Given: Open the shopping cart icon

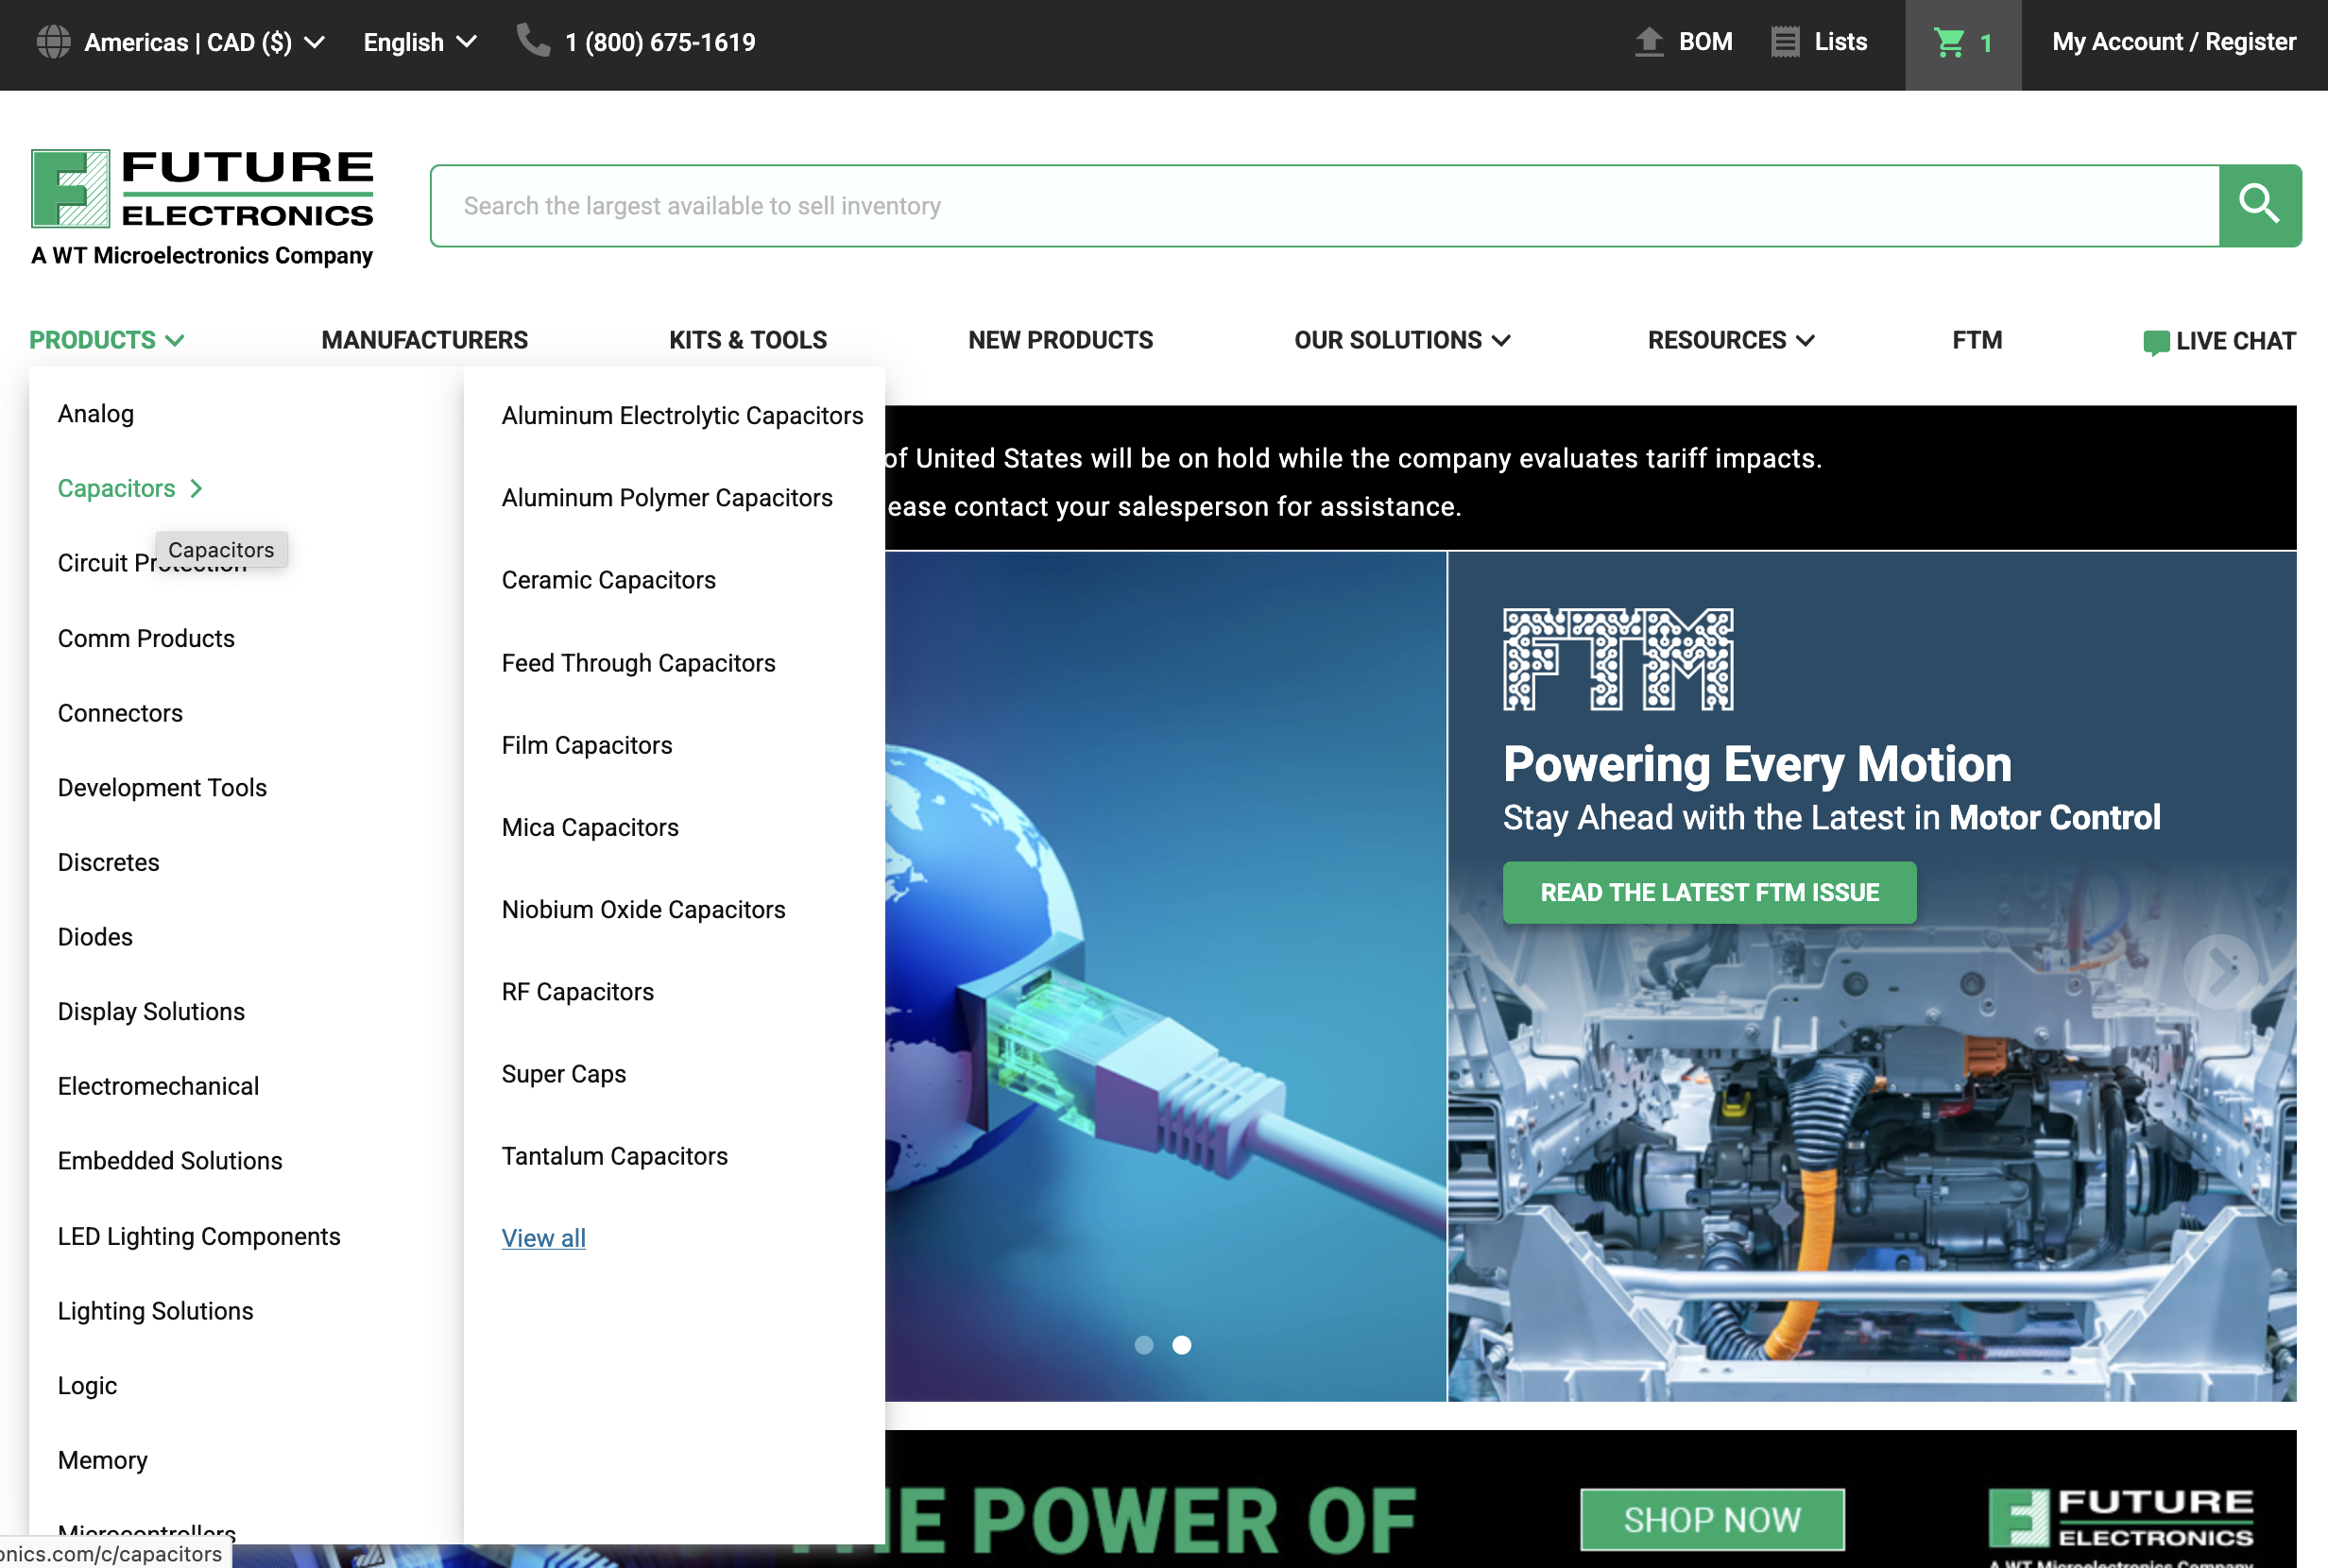Looking at the screenshot, I should [x=1948, y=42].
